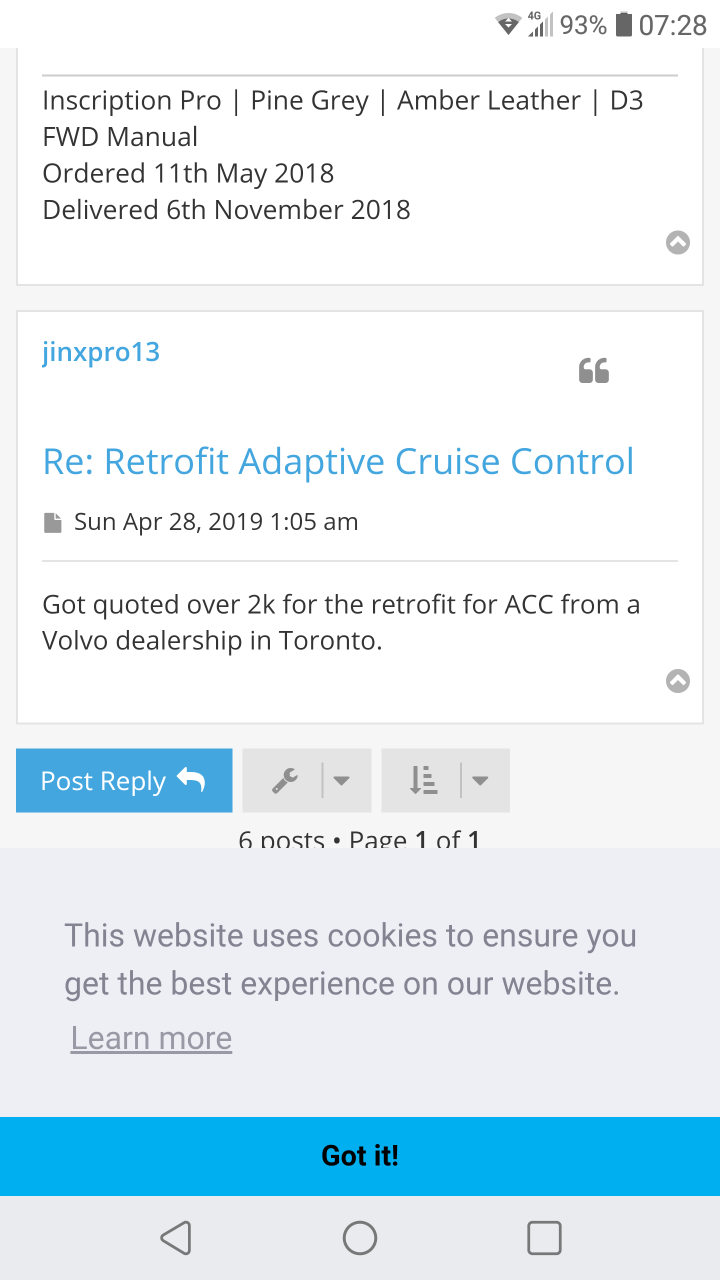Tap Android back navigation icon

point(176,1238)
